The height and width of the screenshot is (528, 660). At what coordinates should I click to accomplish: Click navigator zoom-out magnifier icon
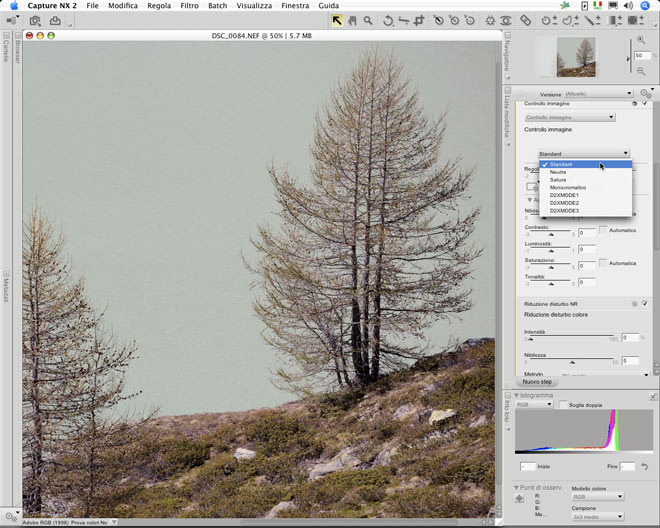pos(641,71)
